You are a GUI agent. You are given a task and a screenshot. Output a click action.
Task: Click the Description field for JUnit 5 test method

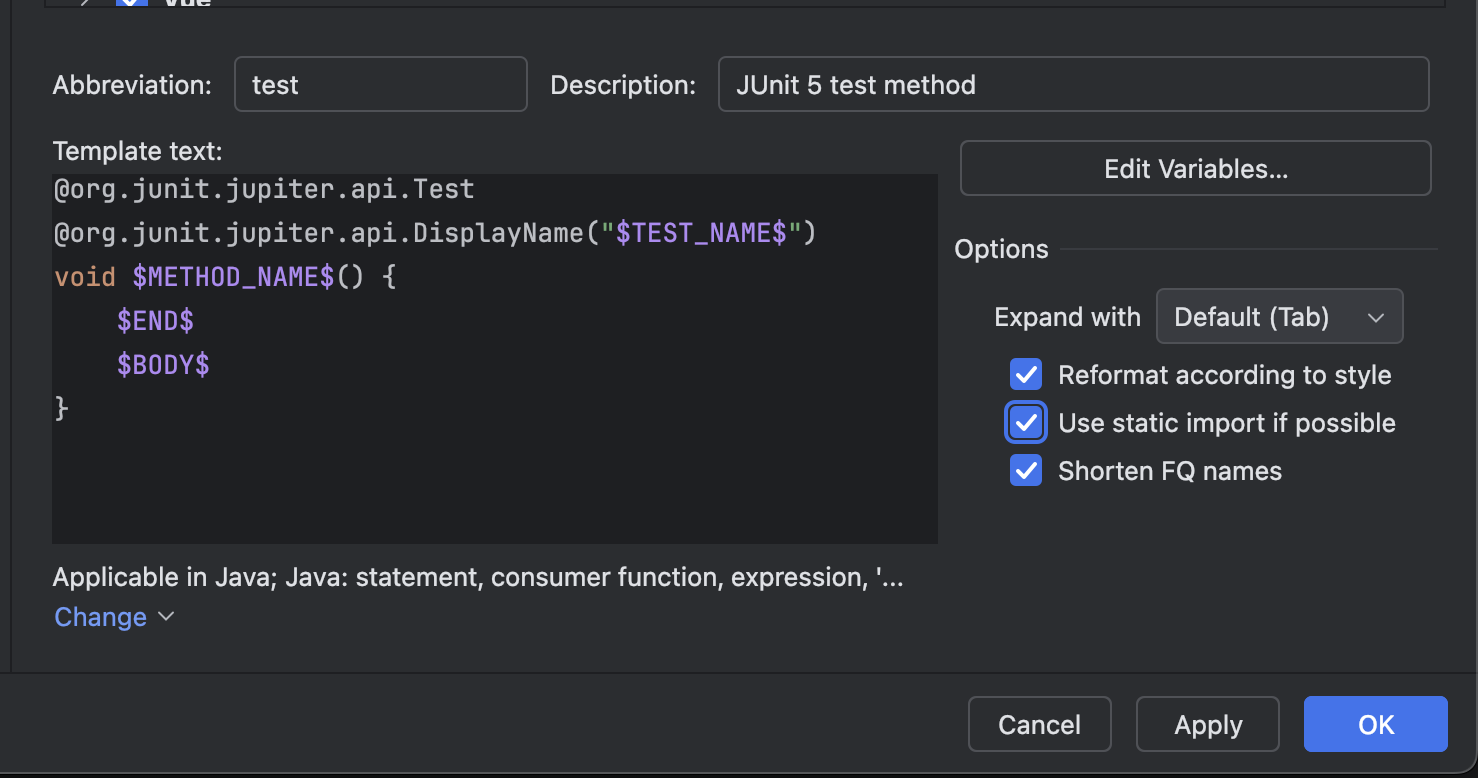coord(1072,85)
